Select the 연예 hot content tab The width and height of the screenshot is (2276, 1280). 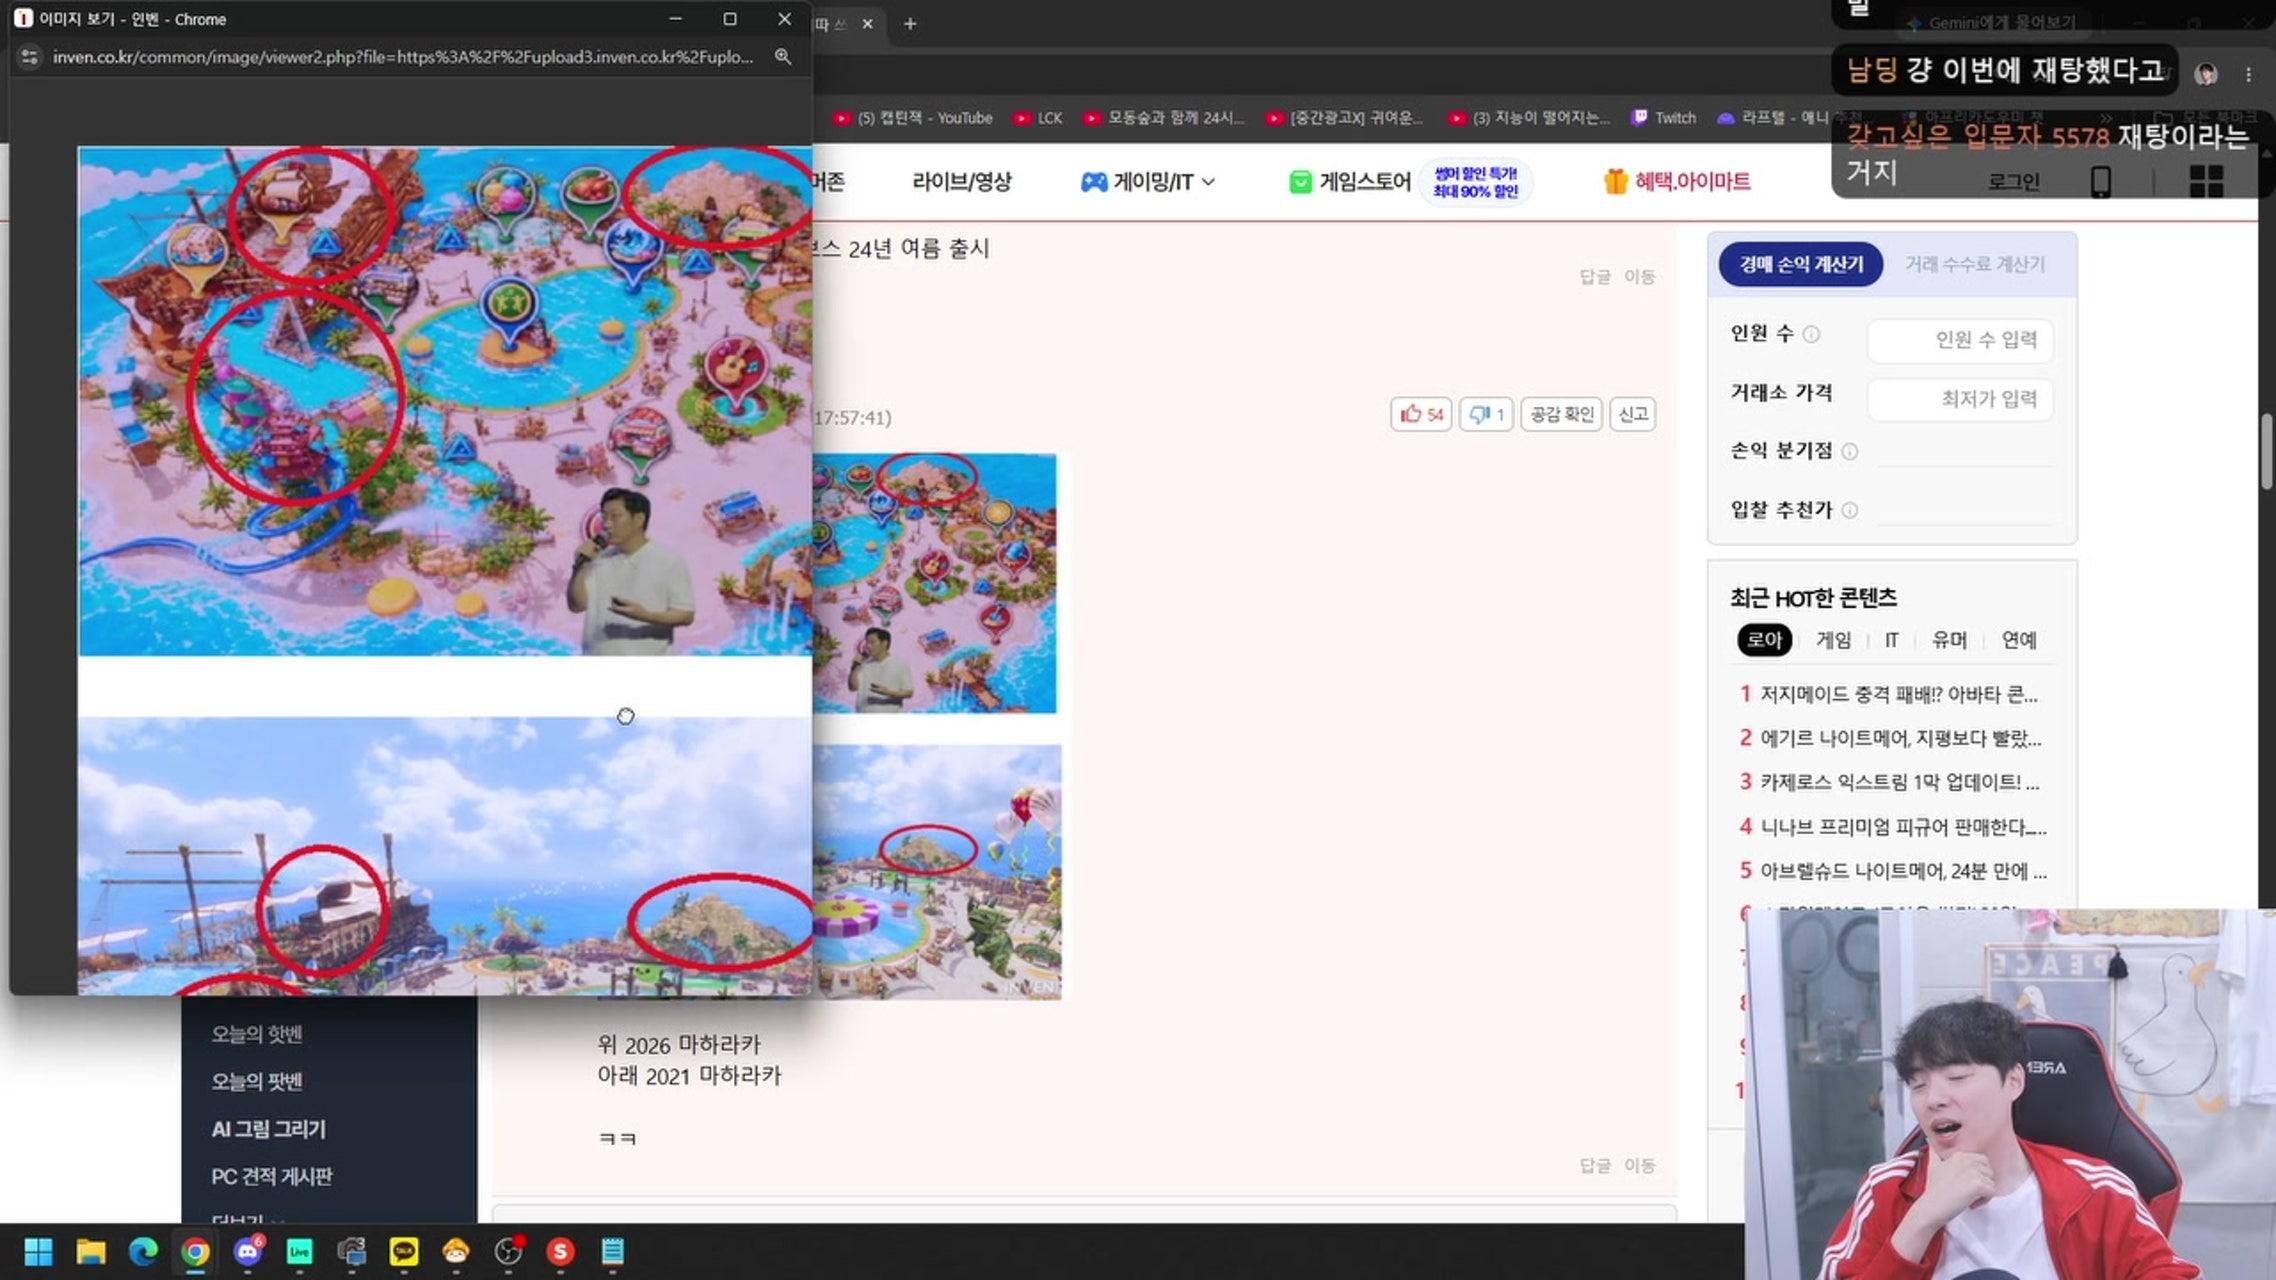pyautogui.click(x=2019, y=640)
